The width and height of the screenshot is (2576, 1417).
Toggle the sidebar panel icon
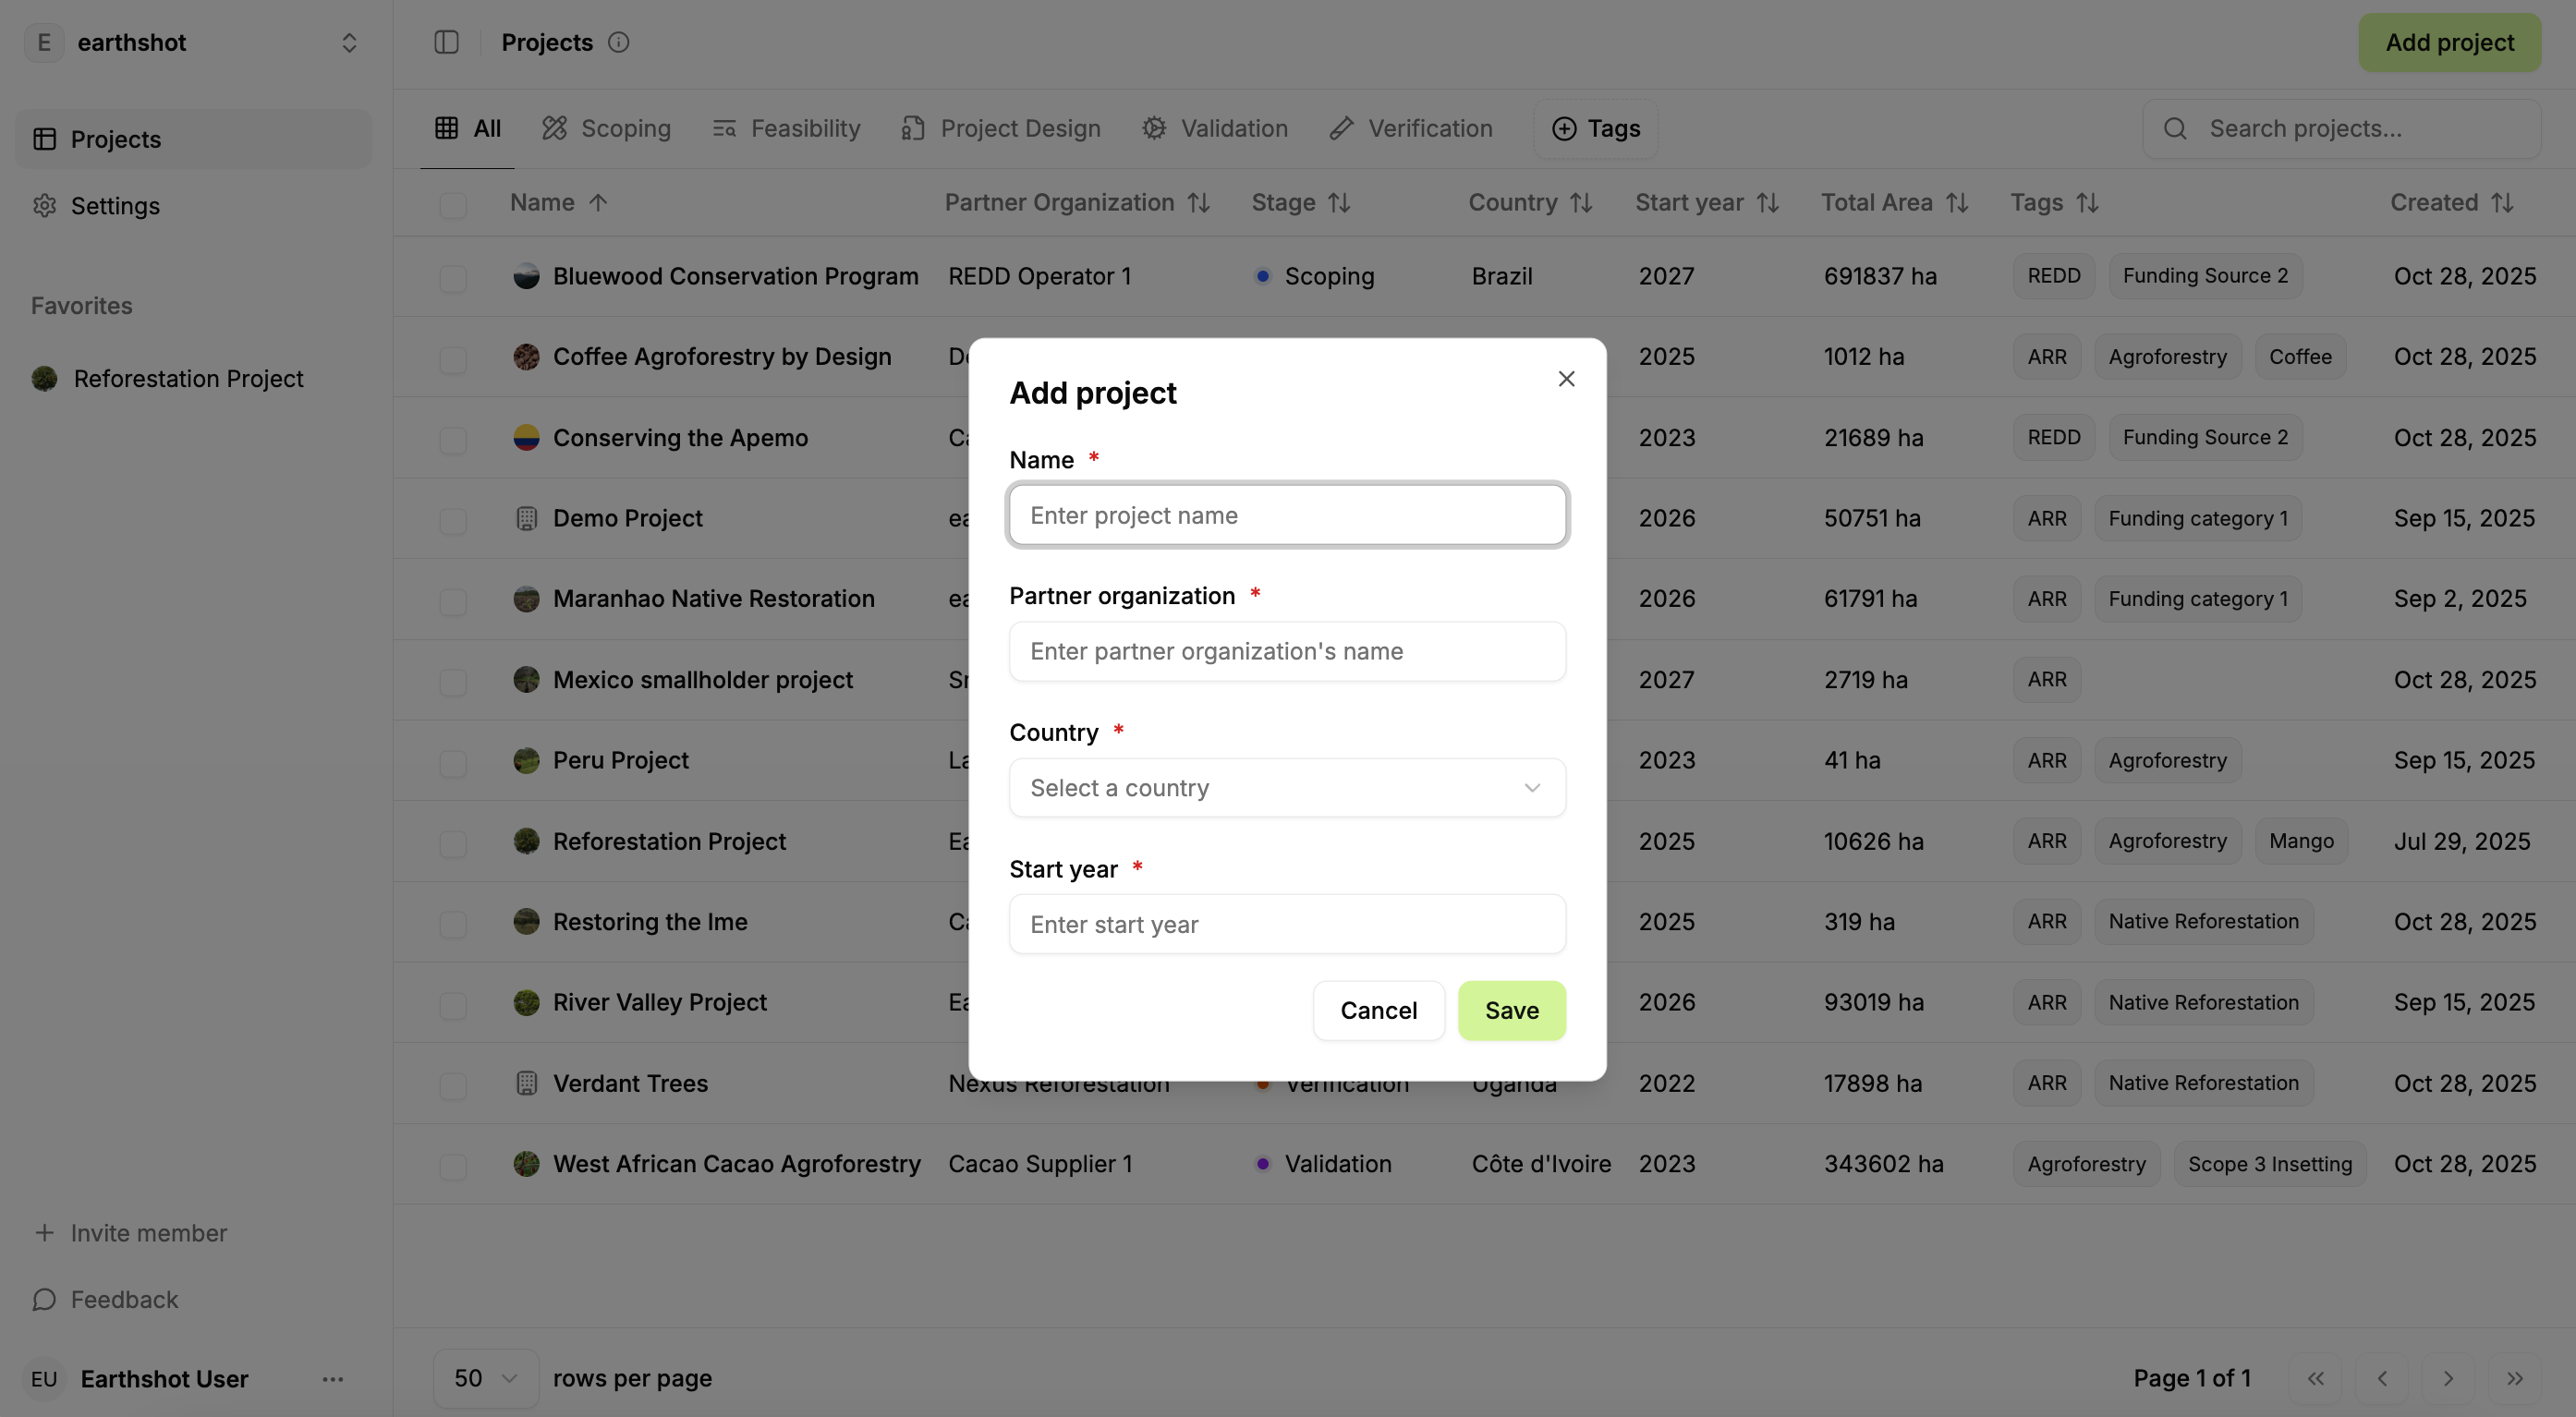coord(446,42)
